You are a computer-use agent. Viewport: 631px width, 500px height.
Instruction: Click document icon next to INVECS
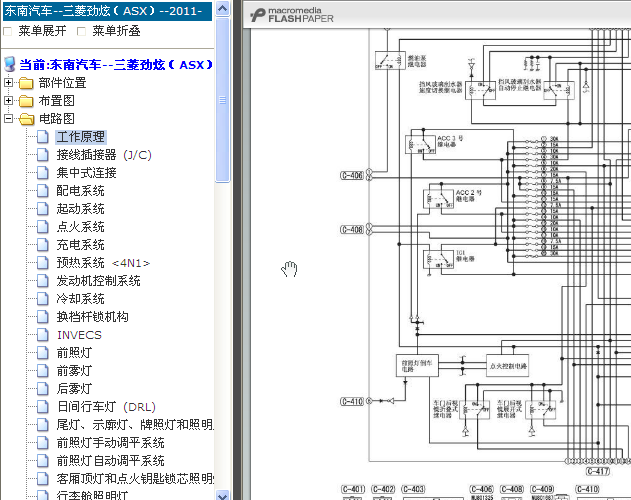43,335
